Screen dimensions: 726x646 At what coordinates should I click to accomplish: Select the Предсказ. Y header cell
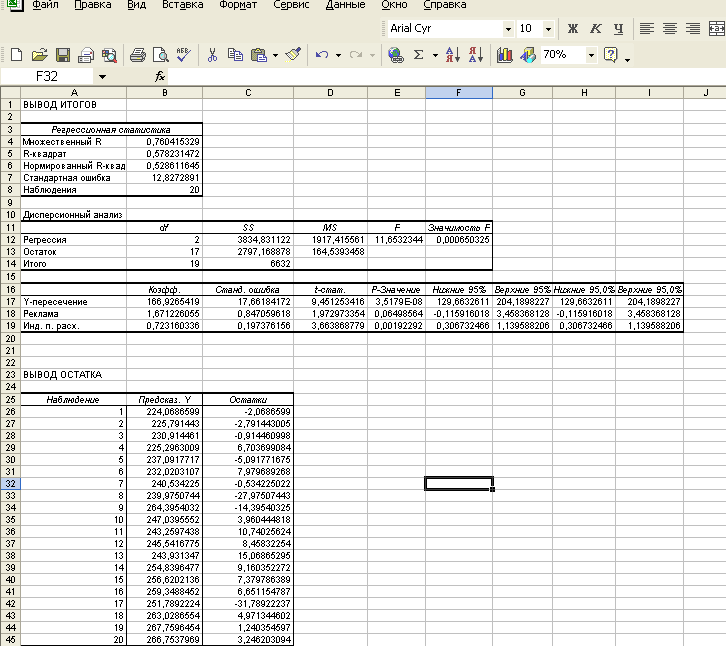[x=164, y=399]
